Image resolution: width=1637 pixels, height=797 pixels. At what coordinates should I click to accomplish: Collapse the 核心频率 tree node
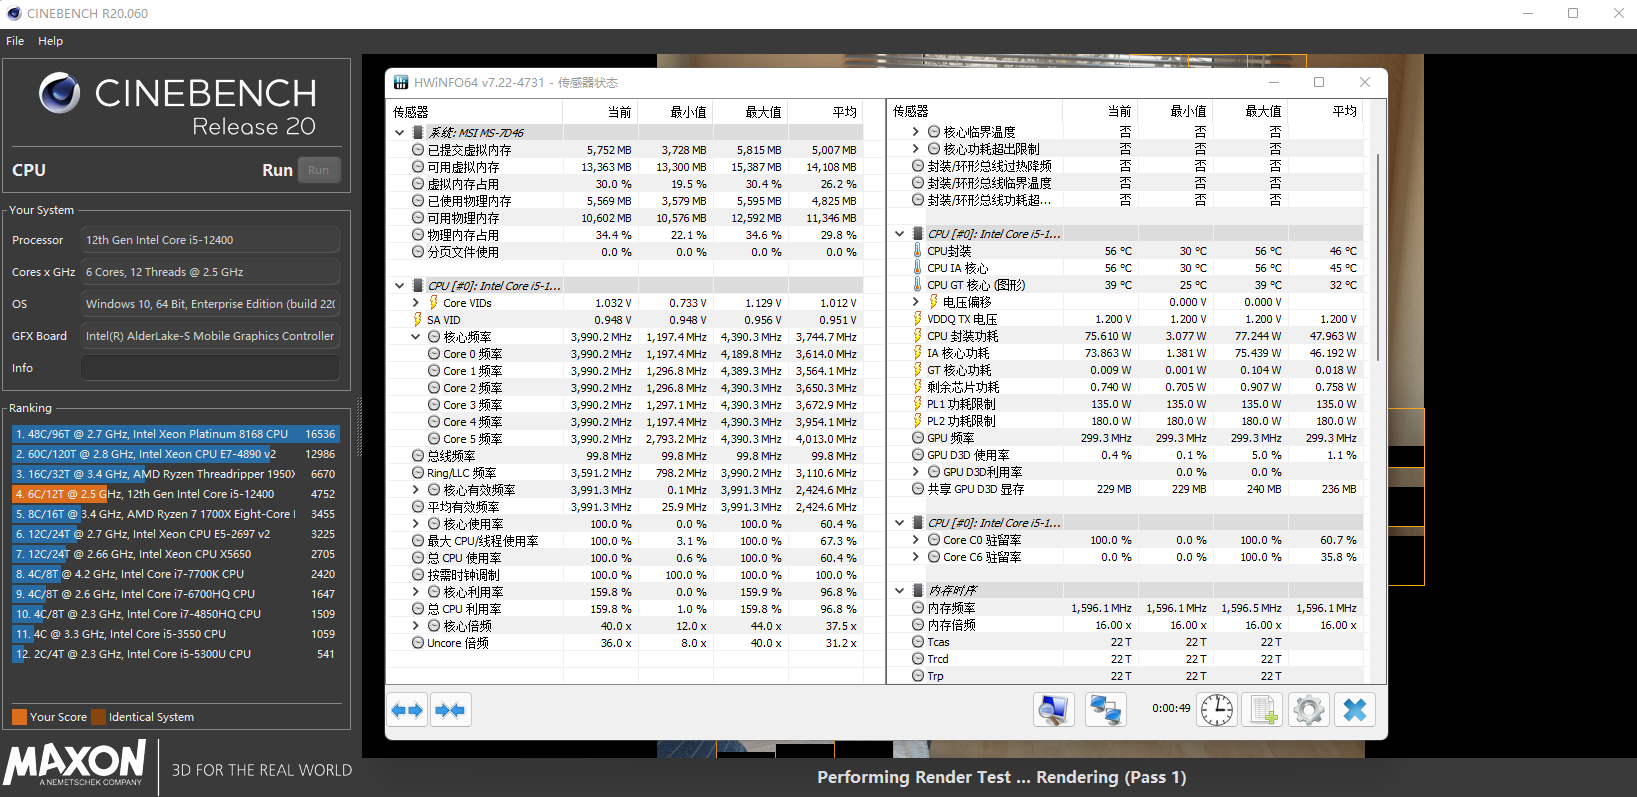click(x=416, y=337)
